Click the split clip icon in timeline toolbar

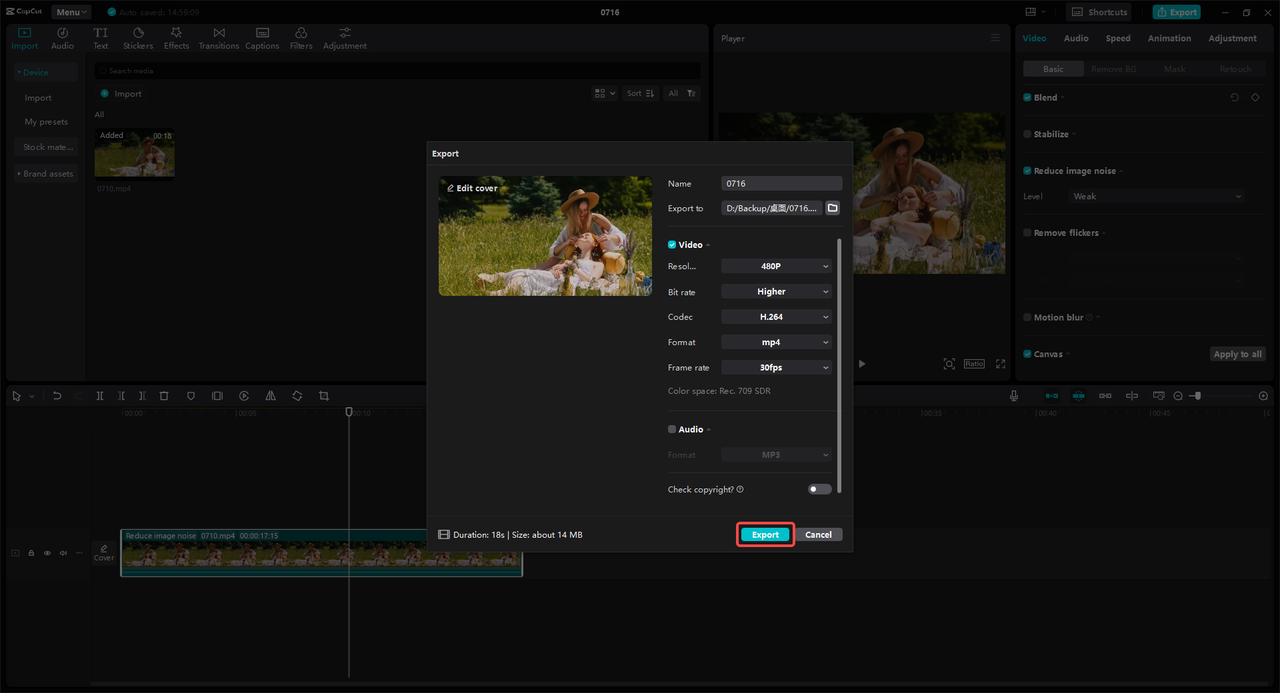point(100,396)
